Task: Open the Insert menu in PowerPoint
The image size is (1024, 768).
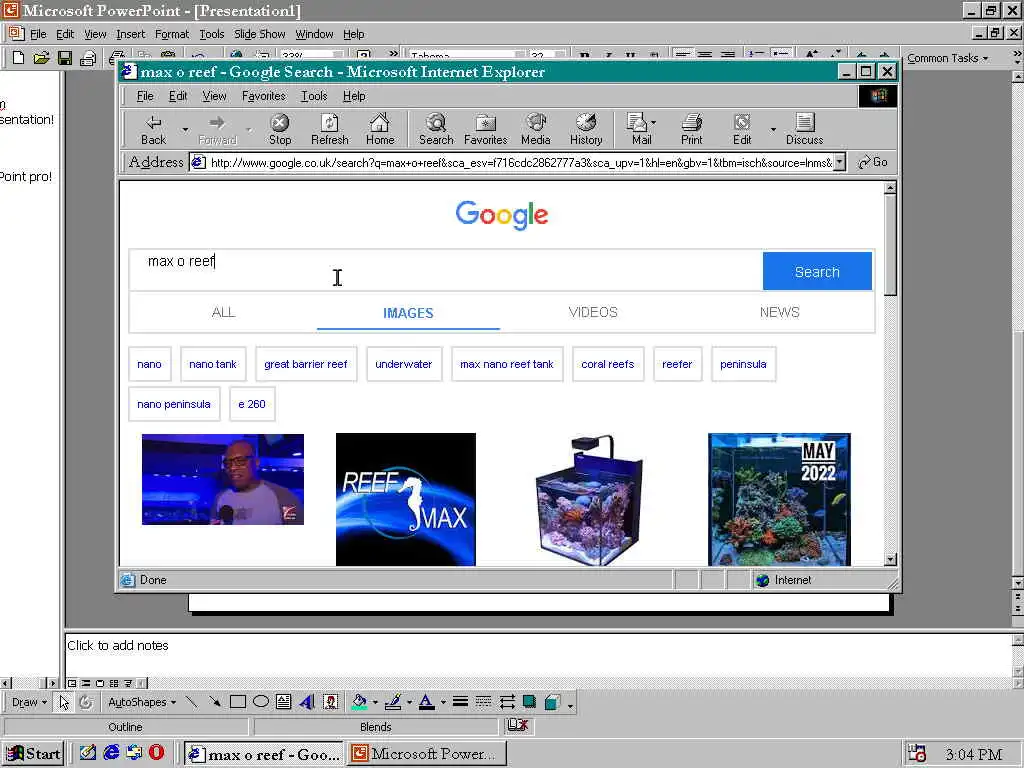Action: point(131,34)
